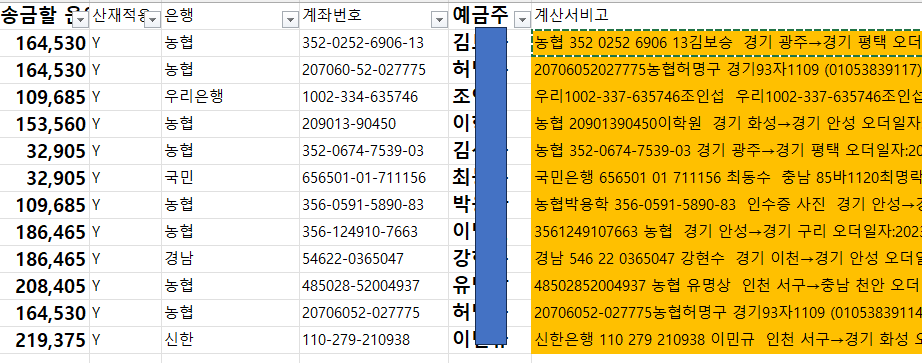Select the 경남 bank cell
This screenshot has width=922, height=363.
(230, 259)
